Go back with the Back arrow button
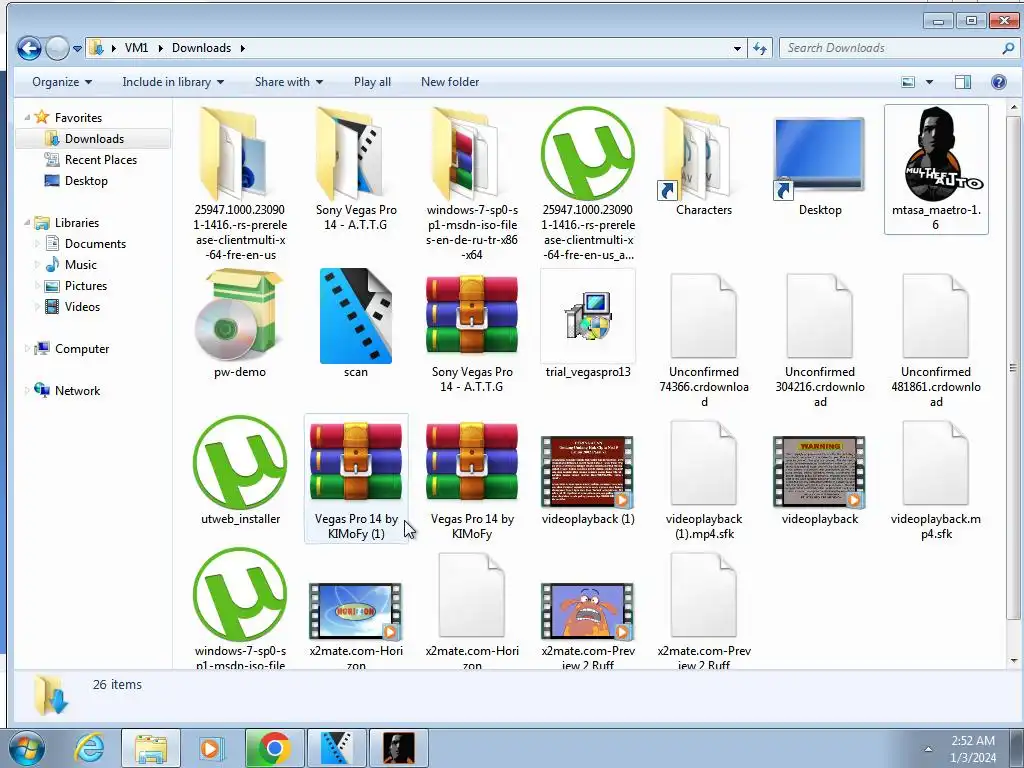Viewport: 1024px width, 768px height. [29, 48]
